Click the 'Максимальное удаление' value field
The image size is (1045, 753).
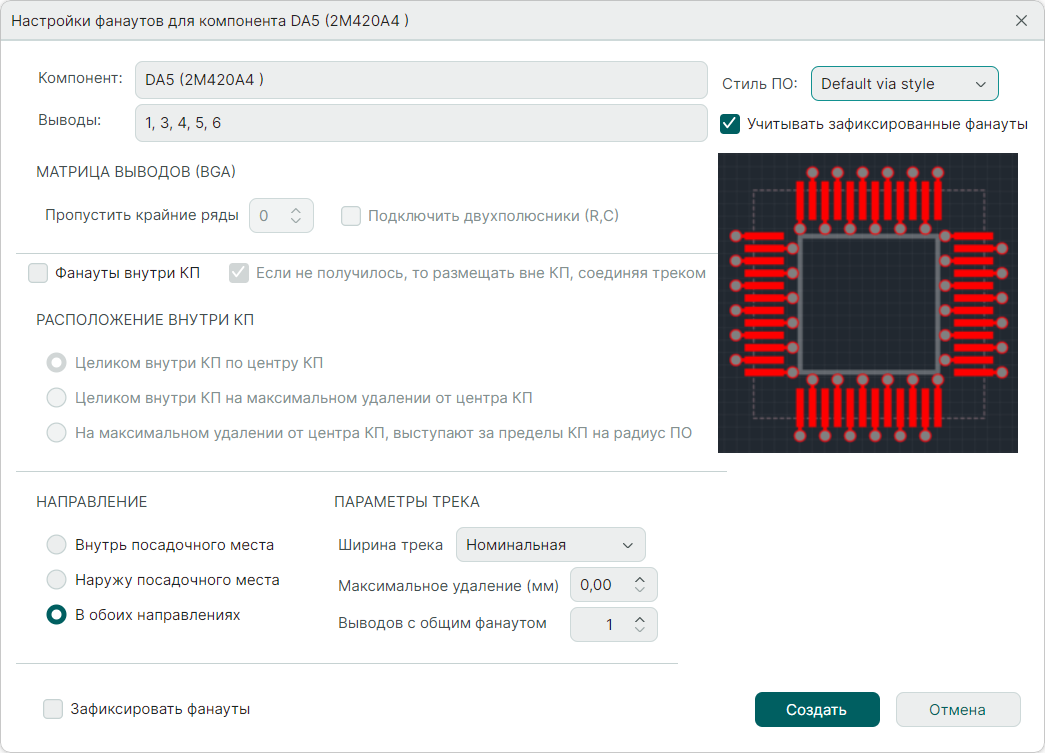point(598,585)
